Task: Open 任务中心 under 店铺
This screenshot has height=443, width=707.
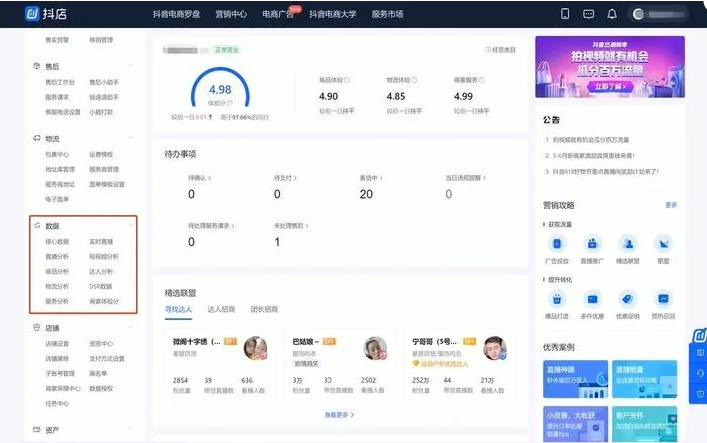Action: [x=57, y=403]
